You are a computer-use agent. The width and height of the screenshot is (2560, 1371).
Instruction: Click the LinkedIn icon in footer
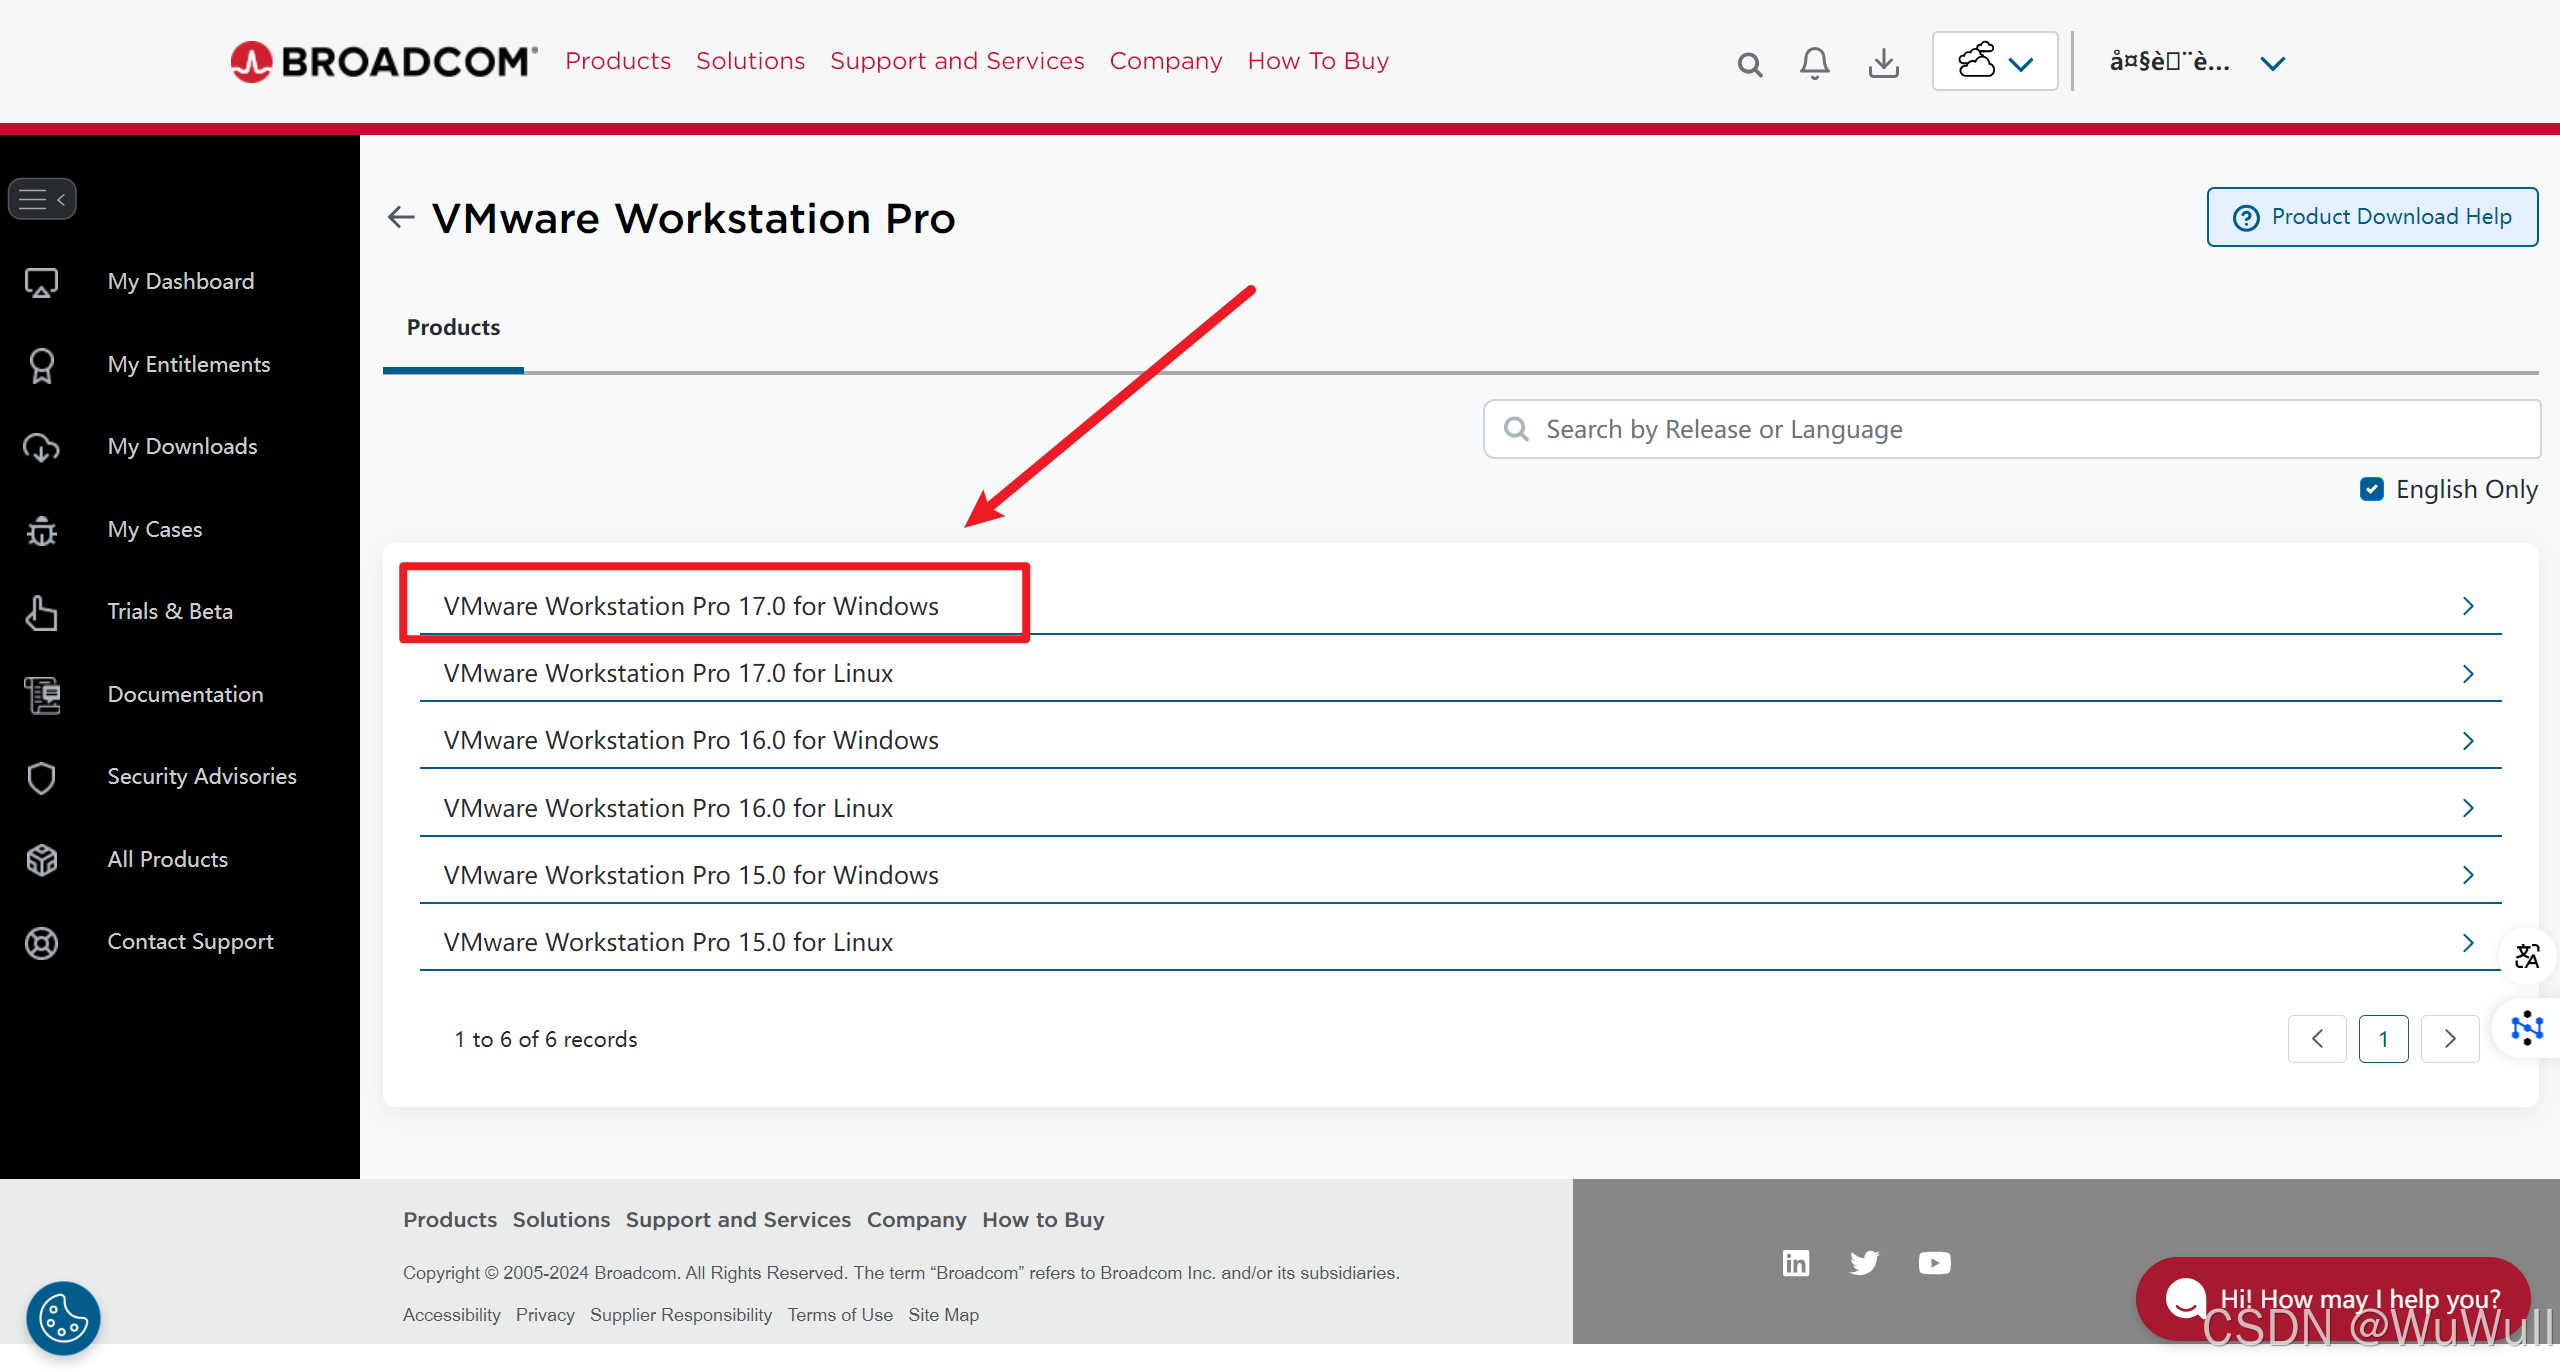pyautogui.click(x=1796, y=1263)
